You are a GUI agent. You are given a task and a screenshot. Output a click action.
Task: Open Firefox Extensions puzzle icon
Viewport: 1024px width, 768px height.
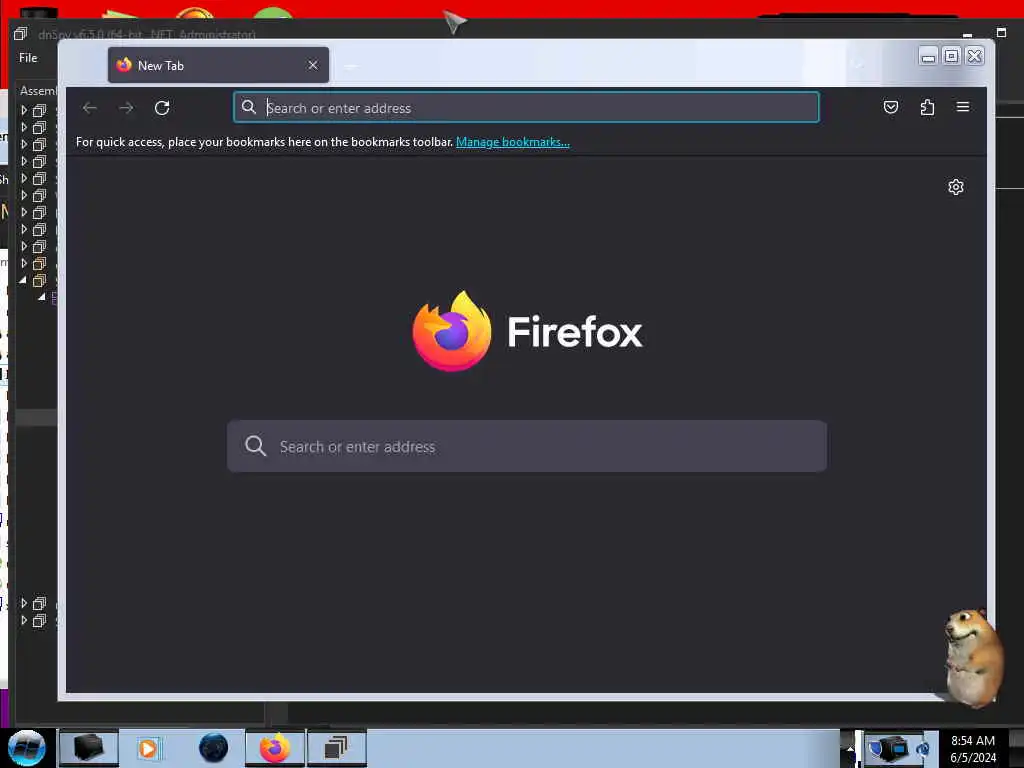927,107
